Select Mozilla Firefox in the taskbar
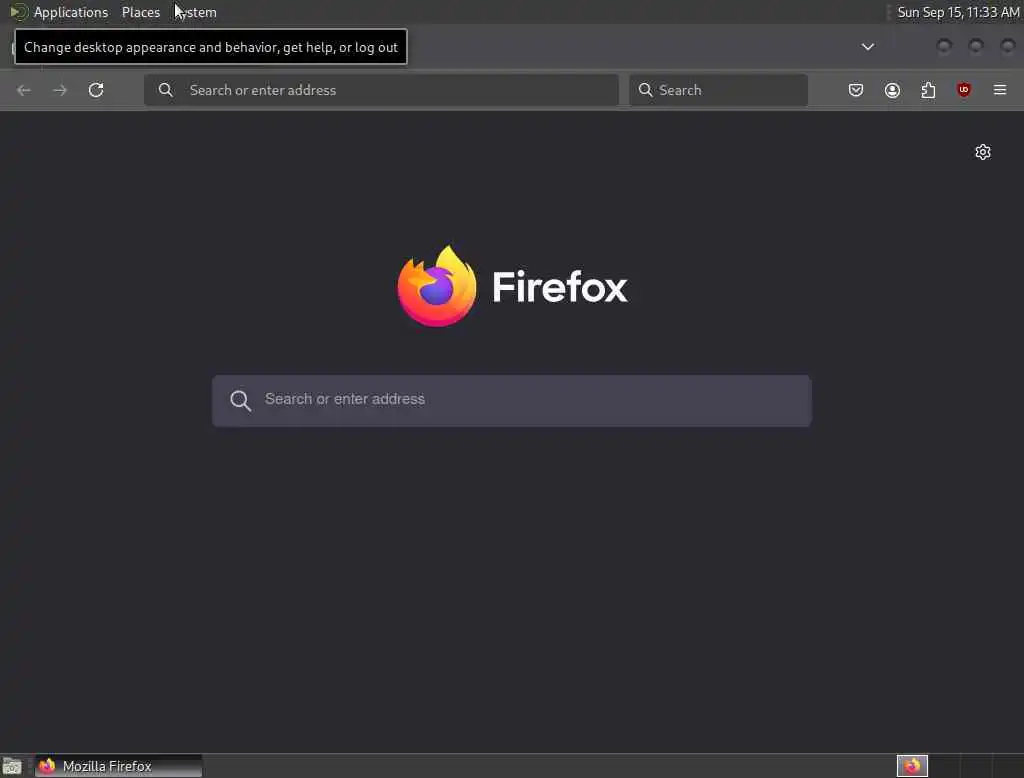Viewport: 1024px width, 778px height. (118, 766)
